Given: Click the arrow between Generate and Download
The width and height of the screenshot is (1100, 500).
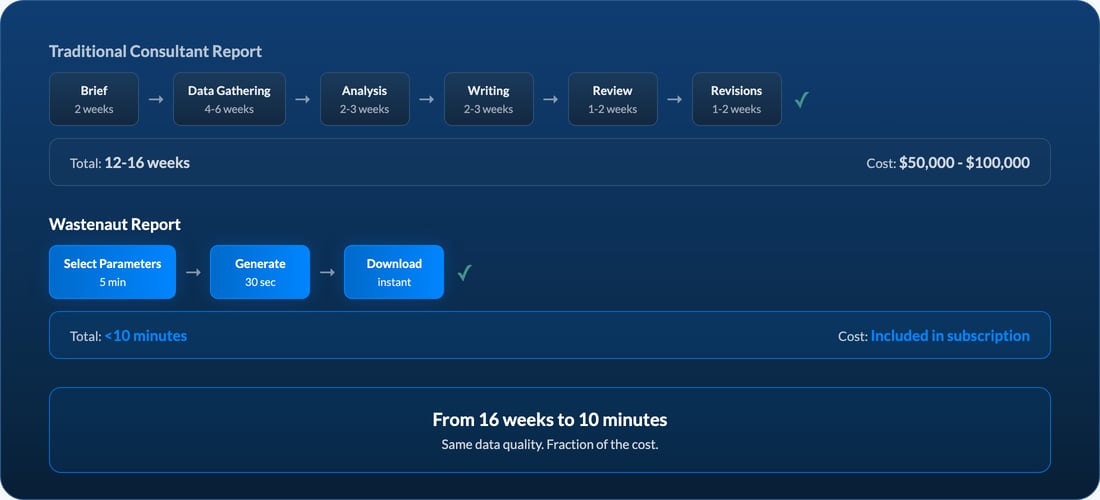Looking at the screenshot, I should (x=327, y=272).
